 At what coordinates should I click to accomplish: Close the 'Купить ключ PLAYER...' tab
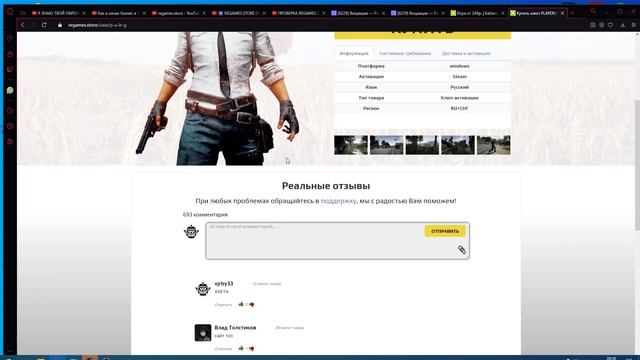pos(562,13)
